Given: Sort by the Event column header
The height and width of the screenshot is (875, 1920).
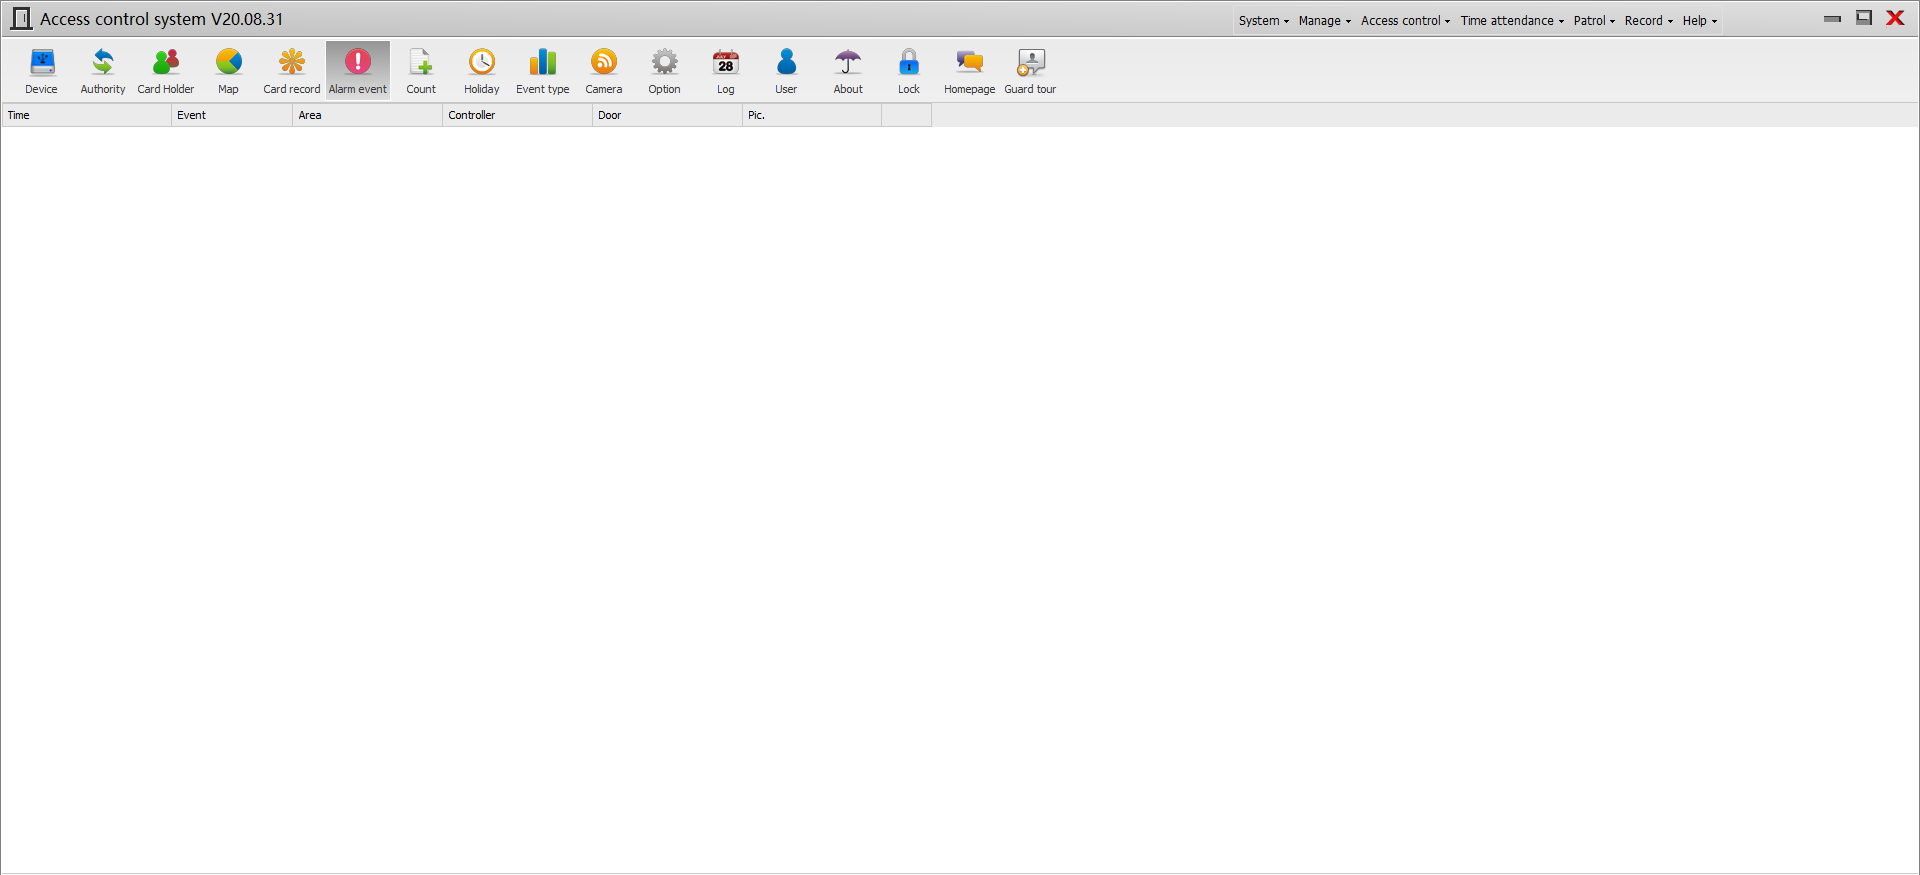Looking at the screenshot, I should pyautogui.click(x=232, y=115).
